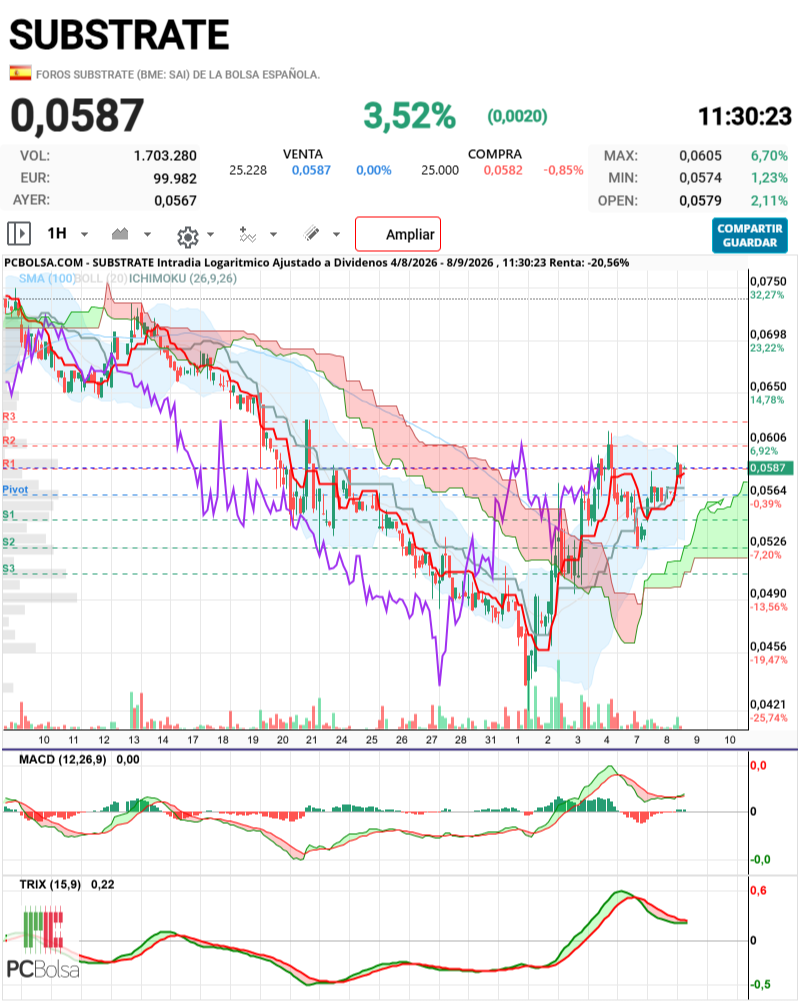This screenshot has width=800, height=1001.
Task: Click the Spanish flag icon
Action: pos(20,73)
